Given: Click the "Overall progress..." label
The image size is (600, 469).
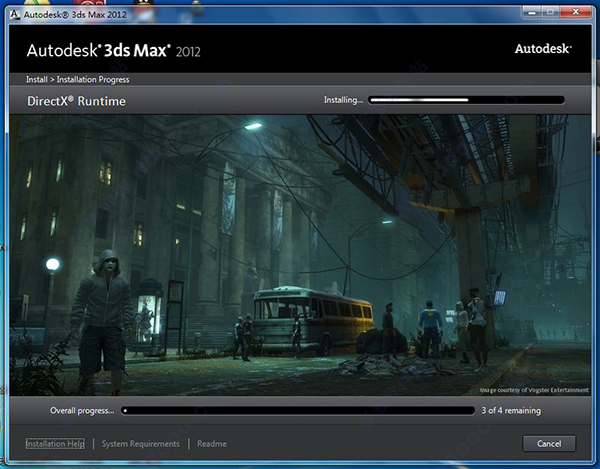Looking at the screenshot, I should [82, 410].
